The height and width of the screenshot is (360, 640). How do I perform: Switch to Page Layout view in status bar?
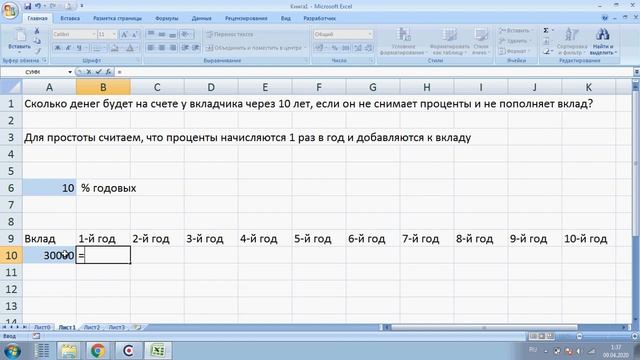point(541,336)
